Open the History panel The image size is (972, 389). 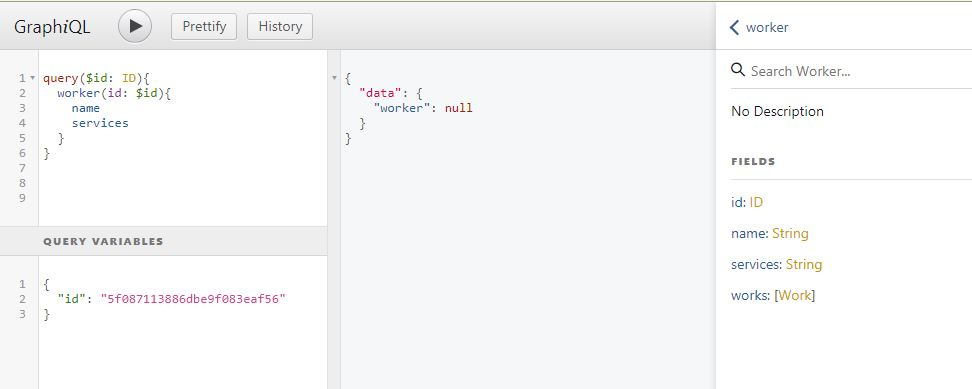coord(280,27)
